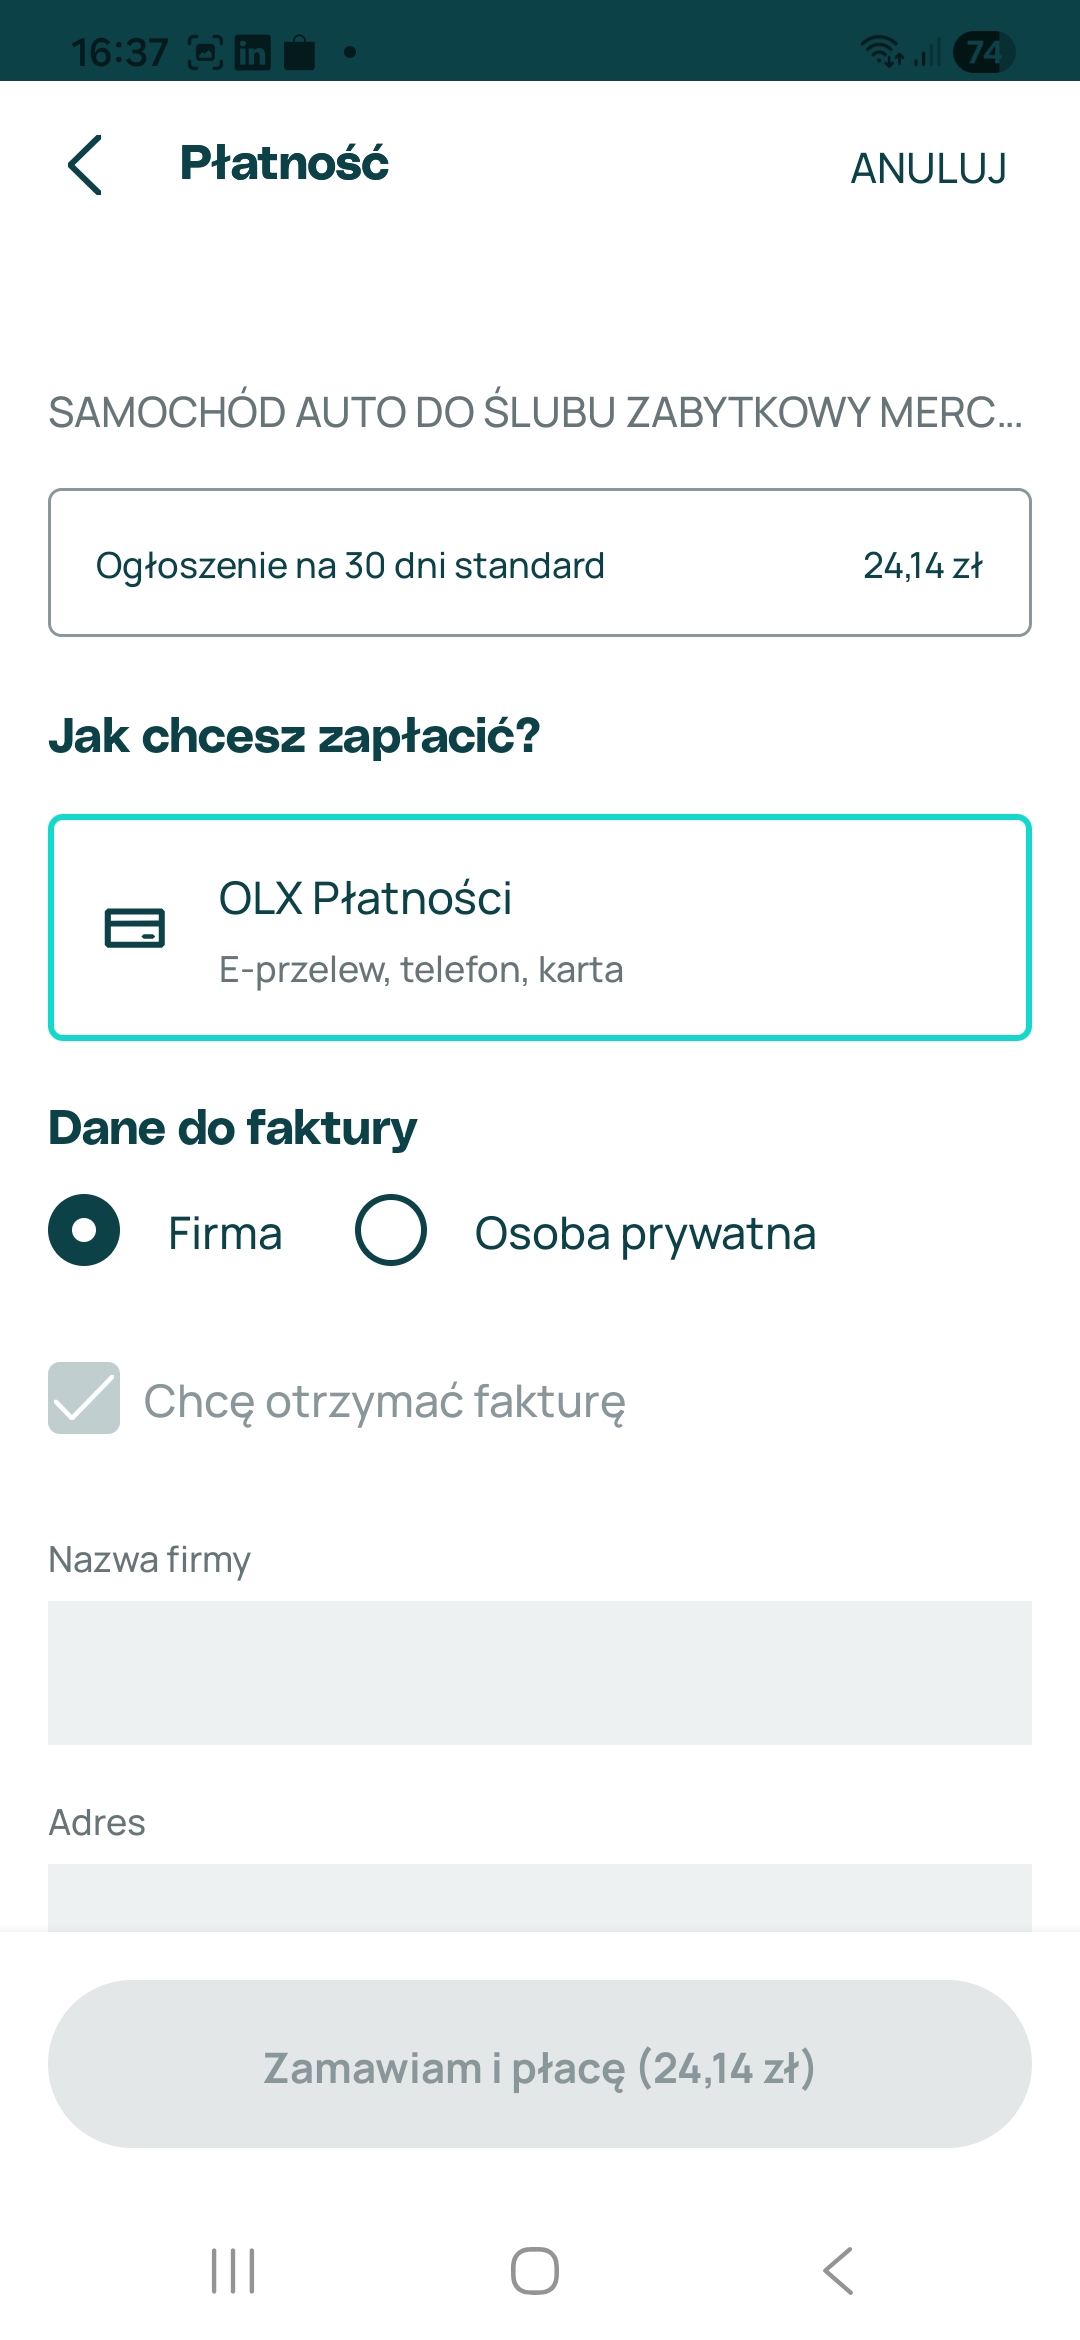This screenshot has height=2340, width=1080.
Task: Tap the back arrow next to Płatność
Action: pyautogui.click(x=86, y=165)
